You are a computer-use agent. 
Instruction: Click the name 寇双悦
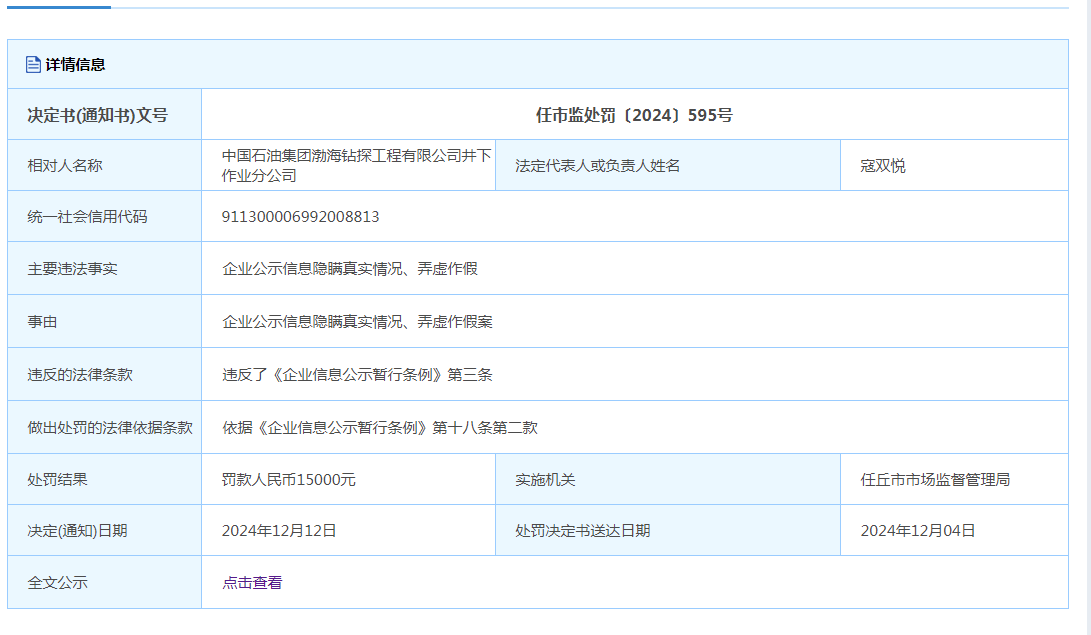click(883, 166)
